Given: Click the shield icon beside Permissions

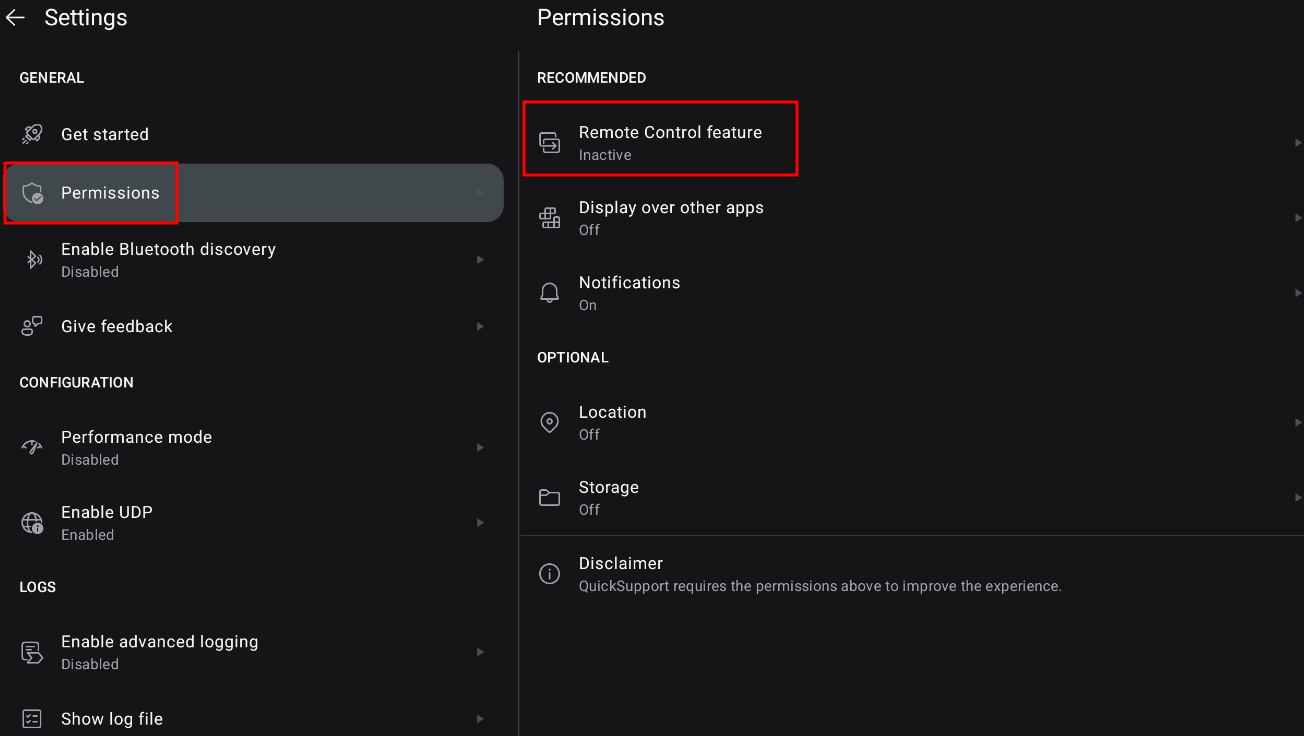Looking at the screenshot, I should click(x=33, y=193).
